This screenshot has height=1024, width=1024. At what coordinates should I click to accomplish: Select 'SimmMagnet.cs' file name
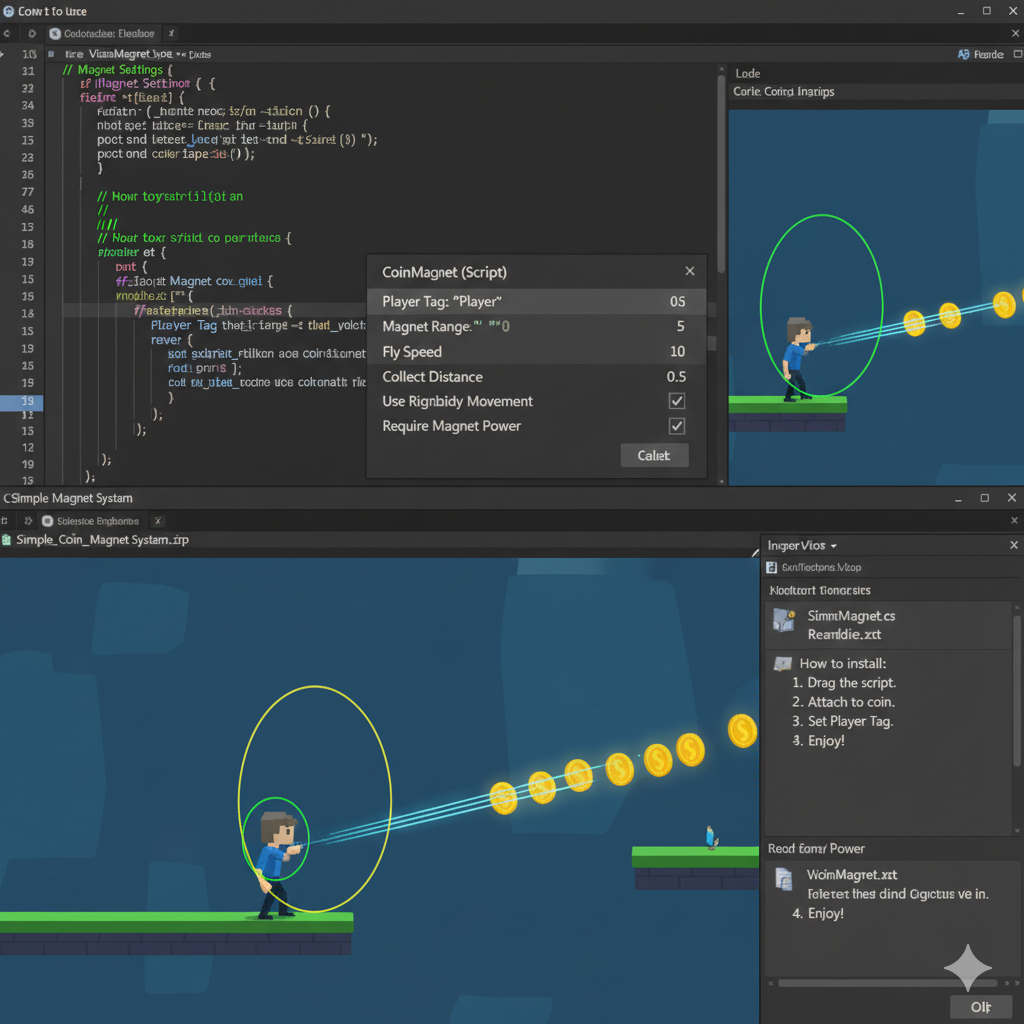pos(851,616)
